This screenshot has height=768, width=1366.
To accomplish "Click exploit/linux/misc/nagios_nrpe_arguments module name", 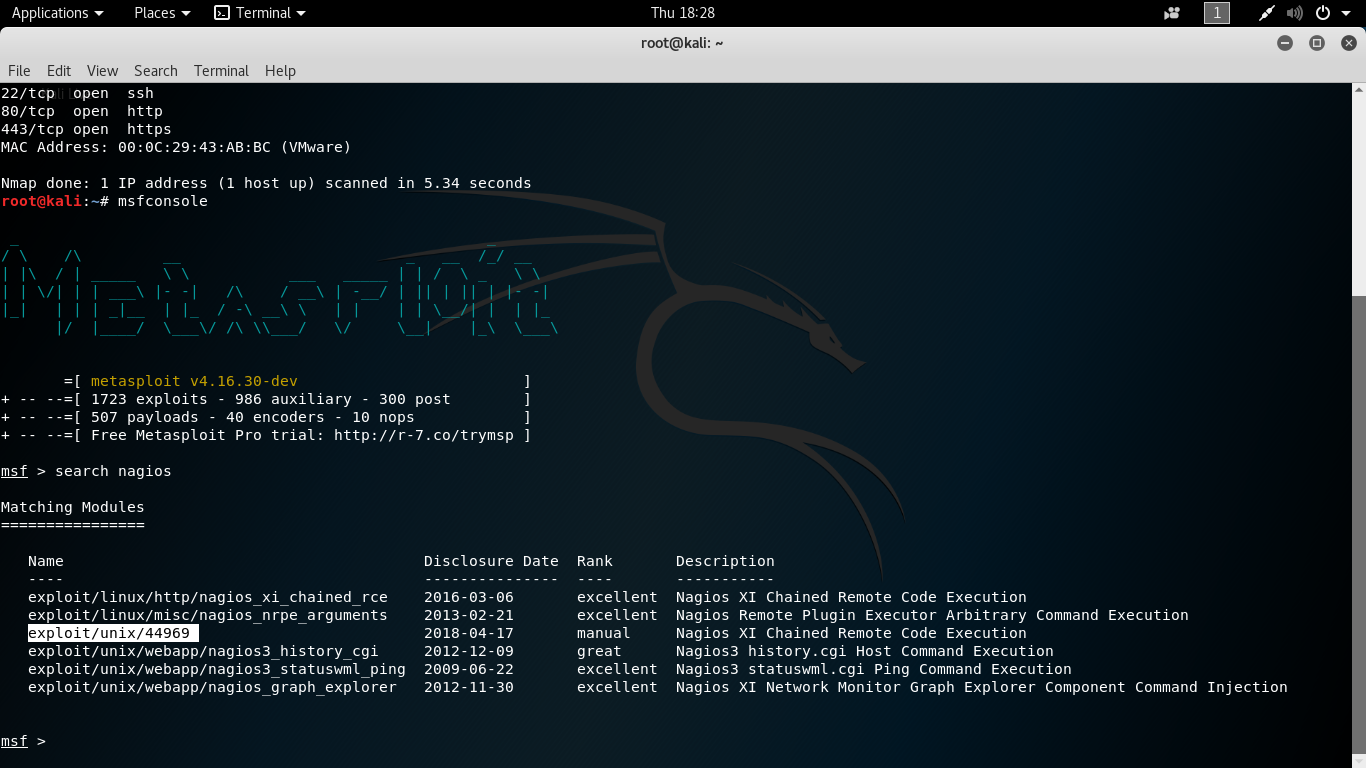I will (208, 615).
